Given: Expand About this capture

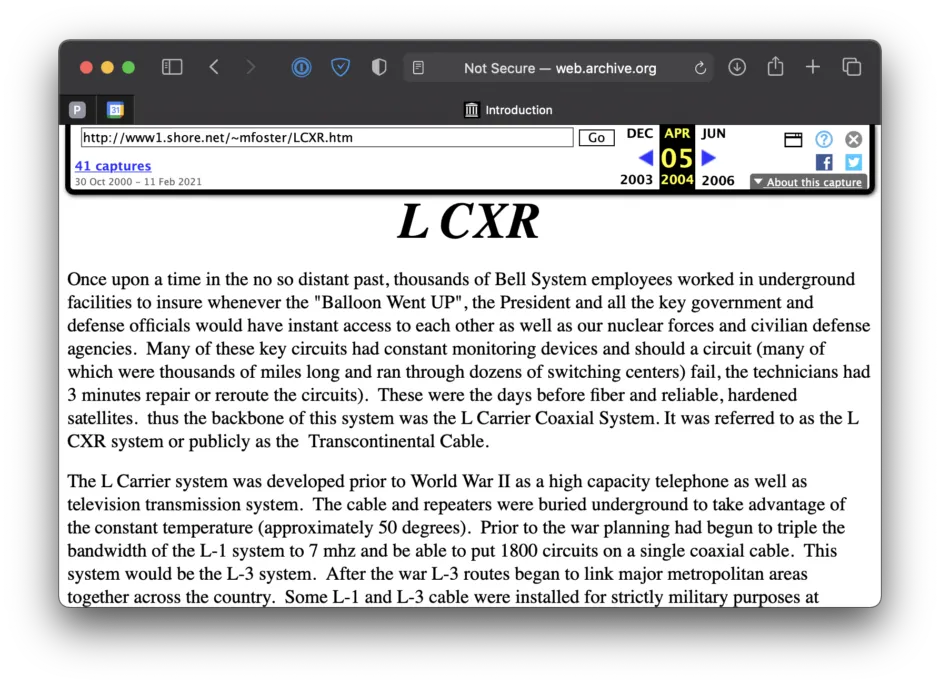Looking at the screenshot, I should click(x=808, y=182).
